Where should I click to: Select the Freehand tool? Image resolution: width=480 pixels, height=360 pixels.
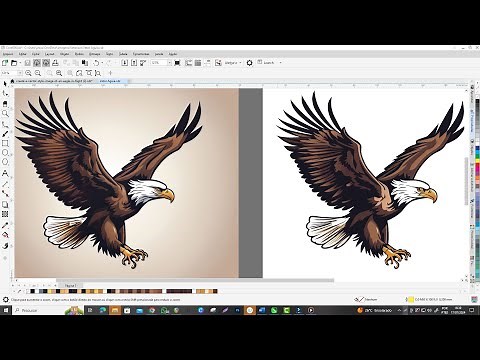pyautogui.click(x=5, y=124)
